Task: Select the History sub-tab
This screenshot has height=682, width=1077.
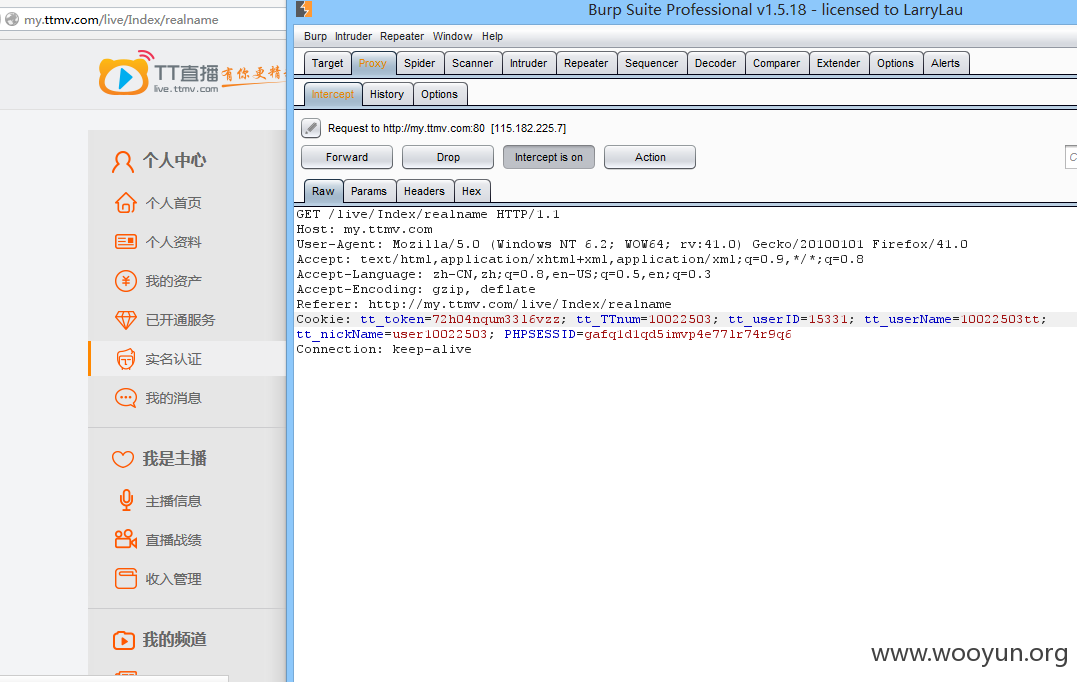Action: [387, 94]
